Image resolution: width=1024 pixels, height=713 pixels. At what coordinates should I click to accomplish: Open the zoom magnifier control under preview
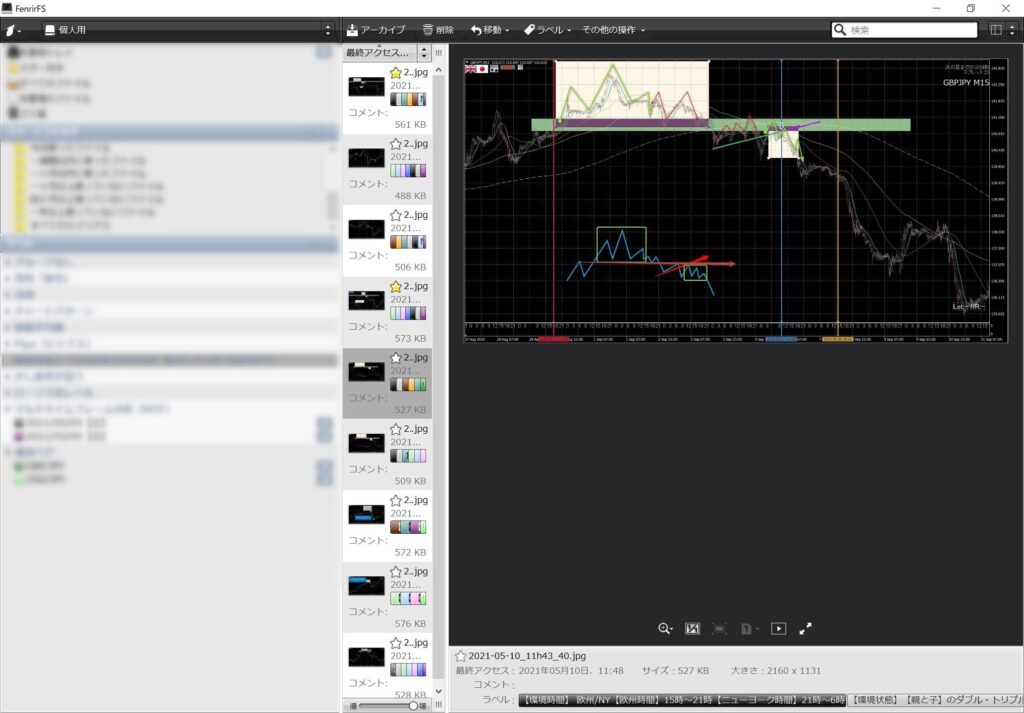[665, 629]
